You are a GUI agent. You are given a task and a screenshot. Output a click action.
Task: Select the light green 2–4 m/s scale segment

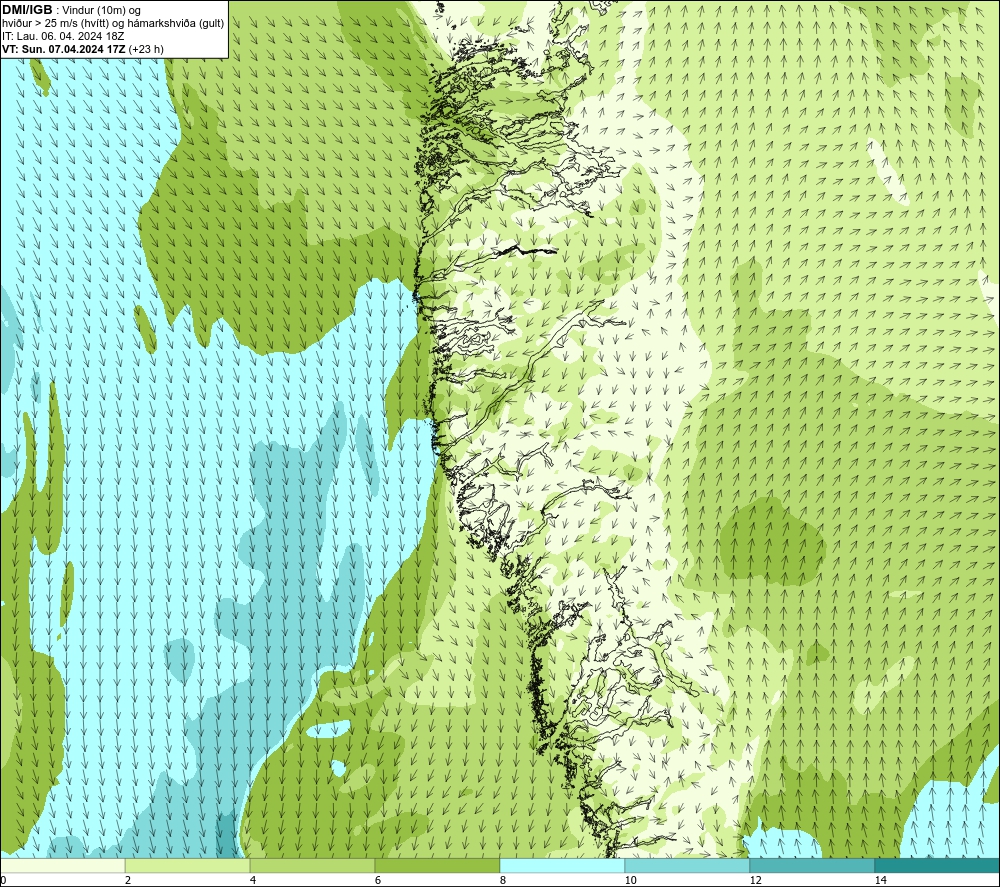coord(188,865)
